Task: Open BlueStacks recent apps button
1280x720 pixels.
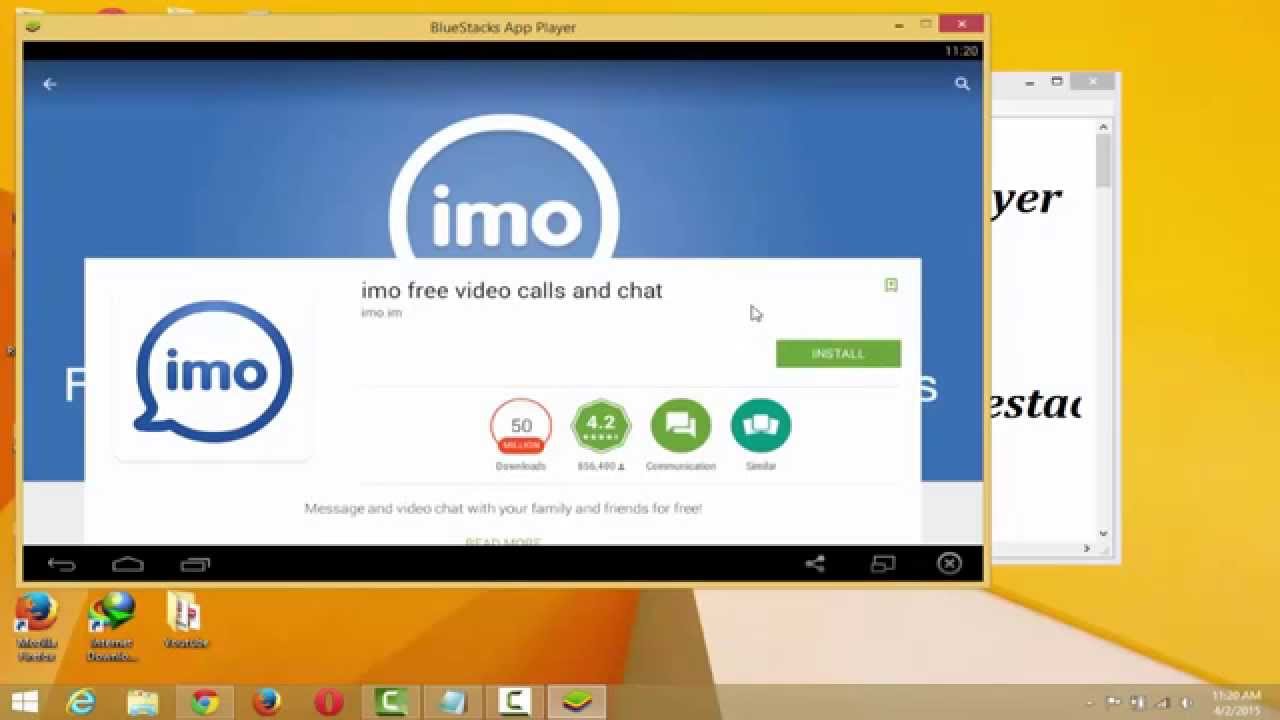Action: tap(195, 565)
